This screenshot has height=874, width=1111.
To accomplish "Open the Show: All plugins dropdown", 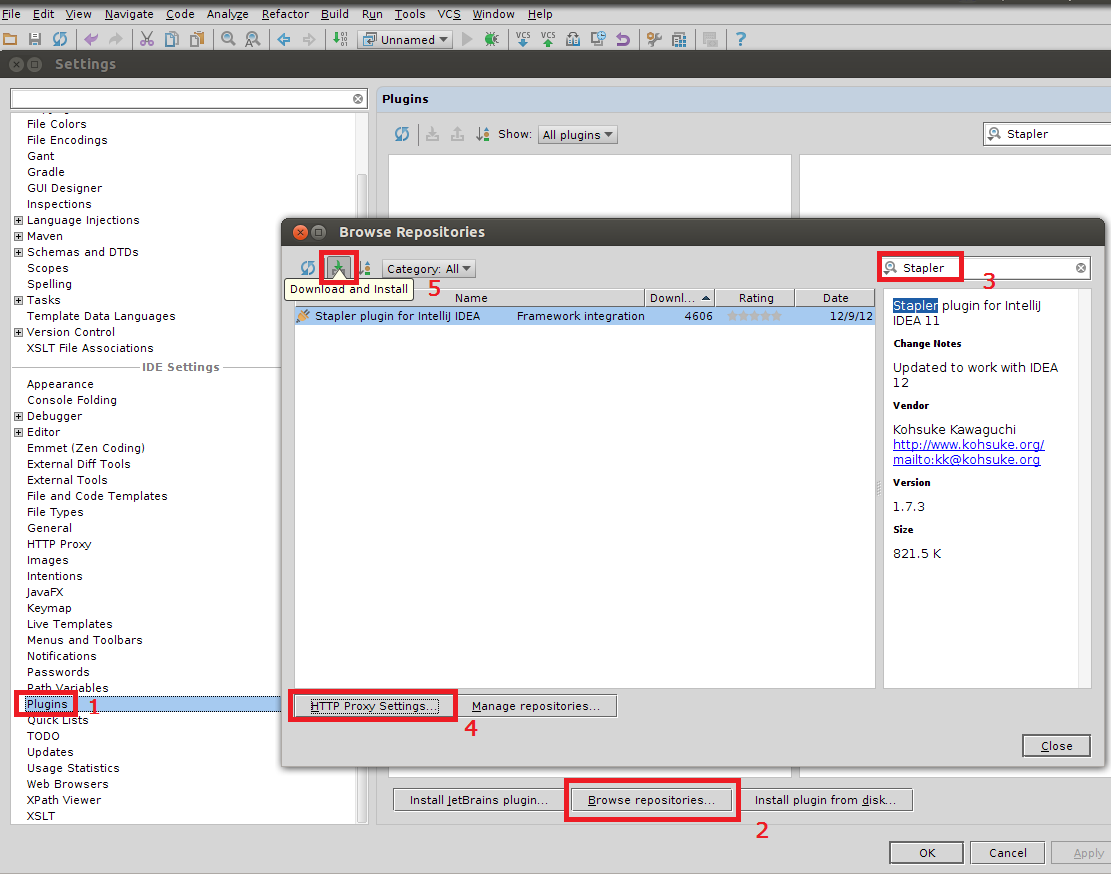I will (x=577, y=135).
